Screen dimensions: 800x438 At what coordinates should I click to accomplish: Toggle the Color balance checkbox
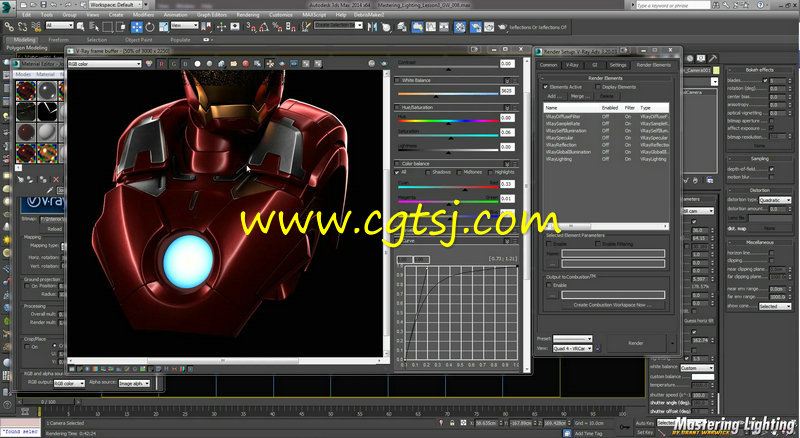point(398,163)
